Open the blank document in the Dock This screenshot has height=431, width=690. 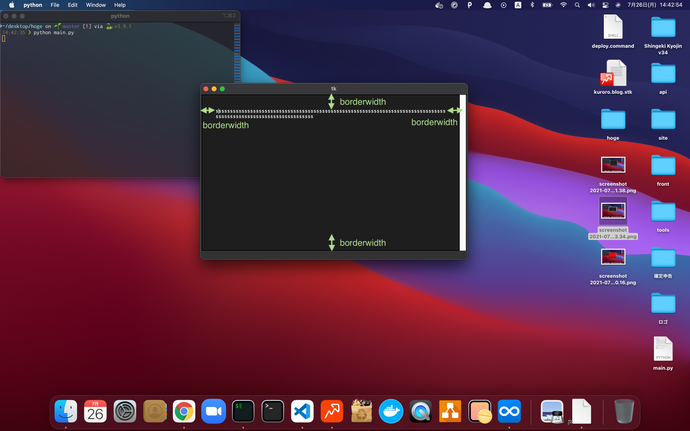pos(581,411)
